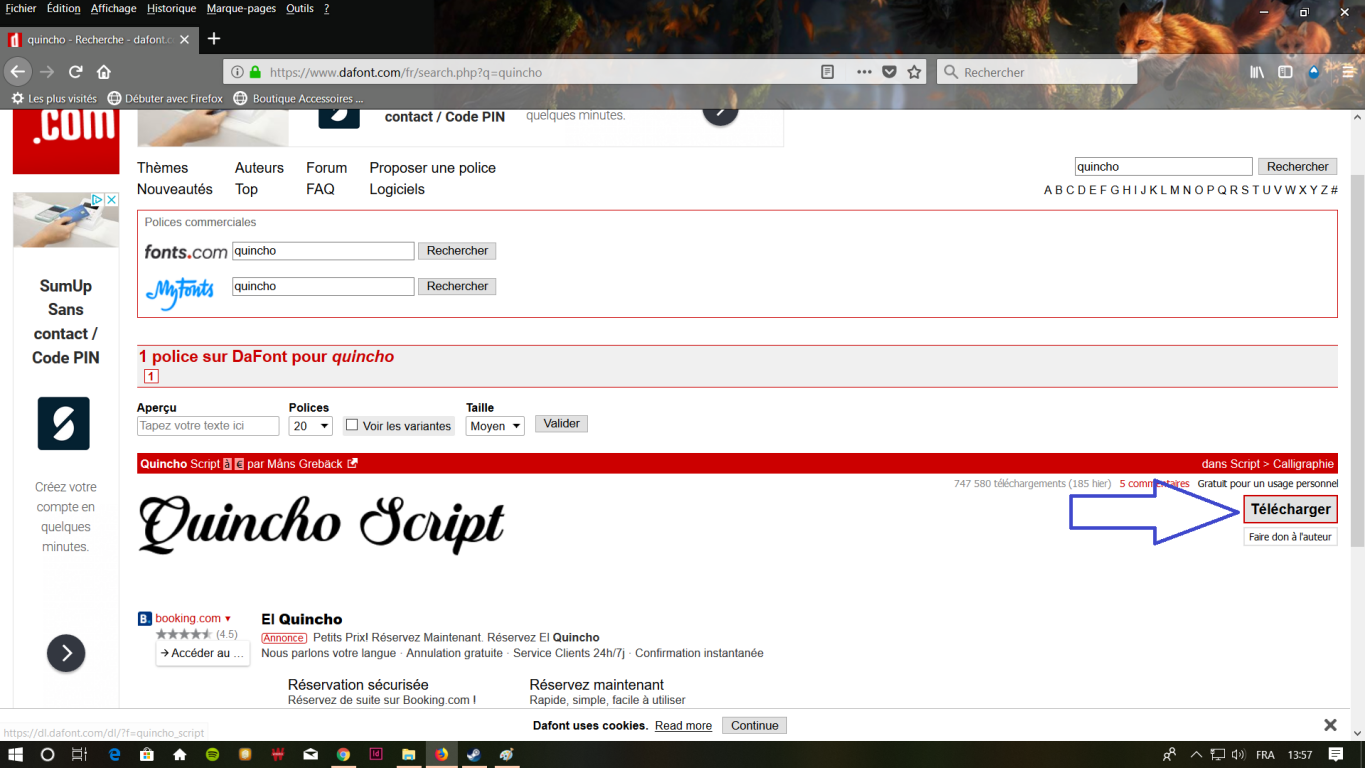This screenshot has height=768, width=1365.
Task: Open the Thèmes link
Action: point(162,168)
